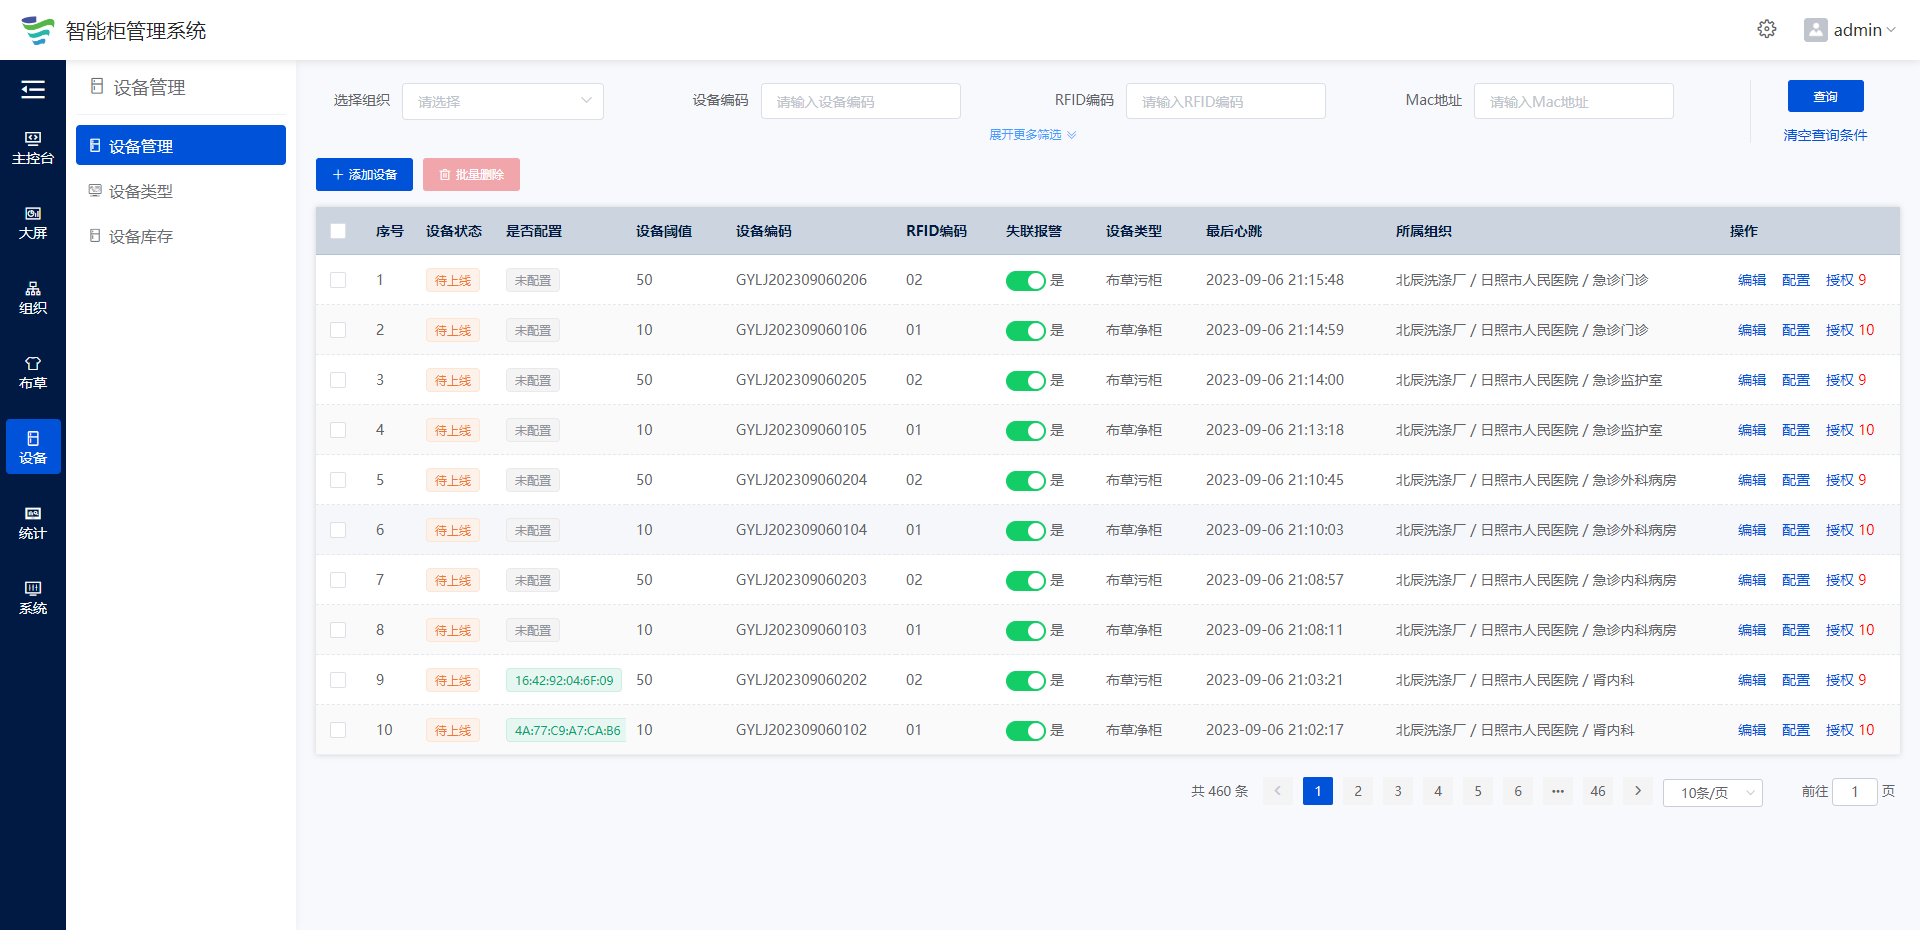The width and height of the screenshot is (1920, 930).
Task: Click 授权 for device GYLJ202309060102
Action: [x=1850, y=730]
